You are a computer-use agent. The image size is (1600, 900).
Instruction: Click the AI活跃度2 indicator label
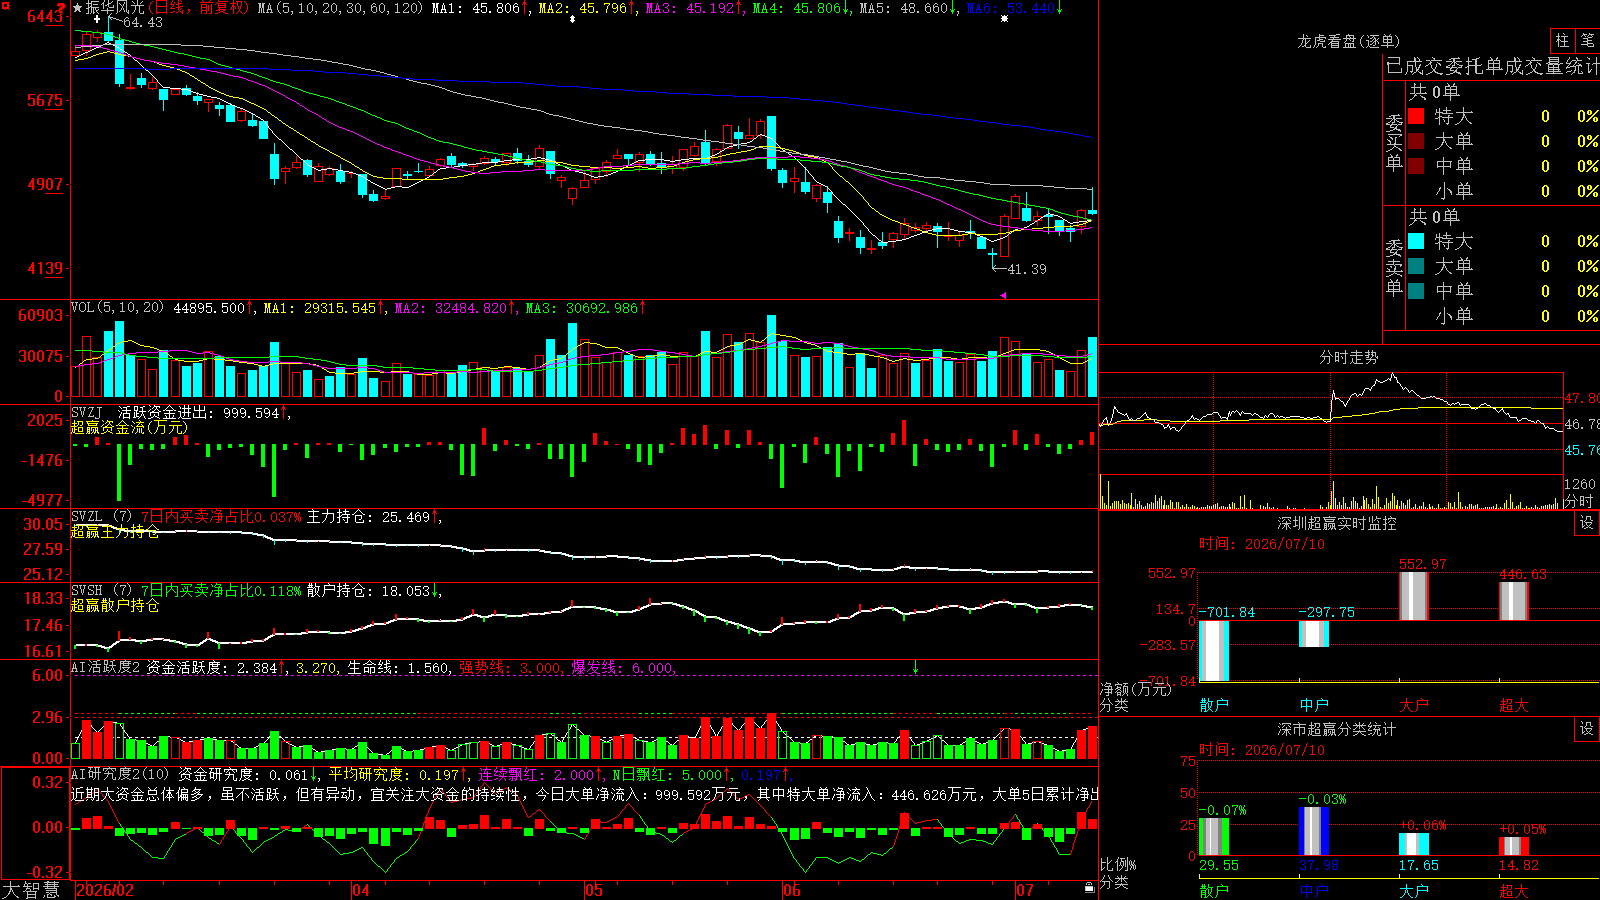106,667
